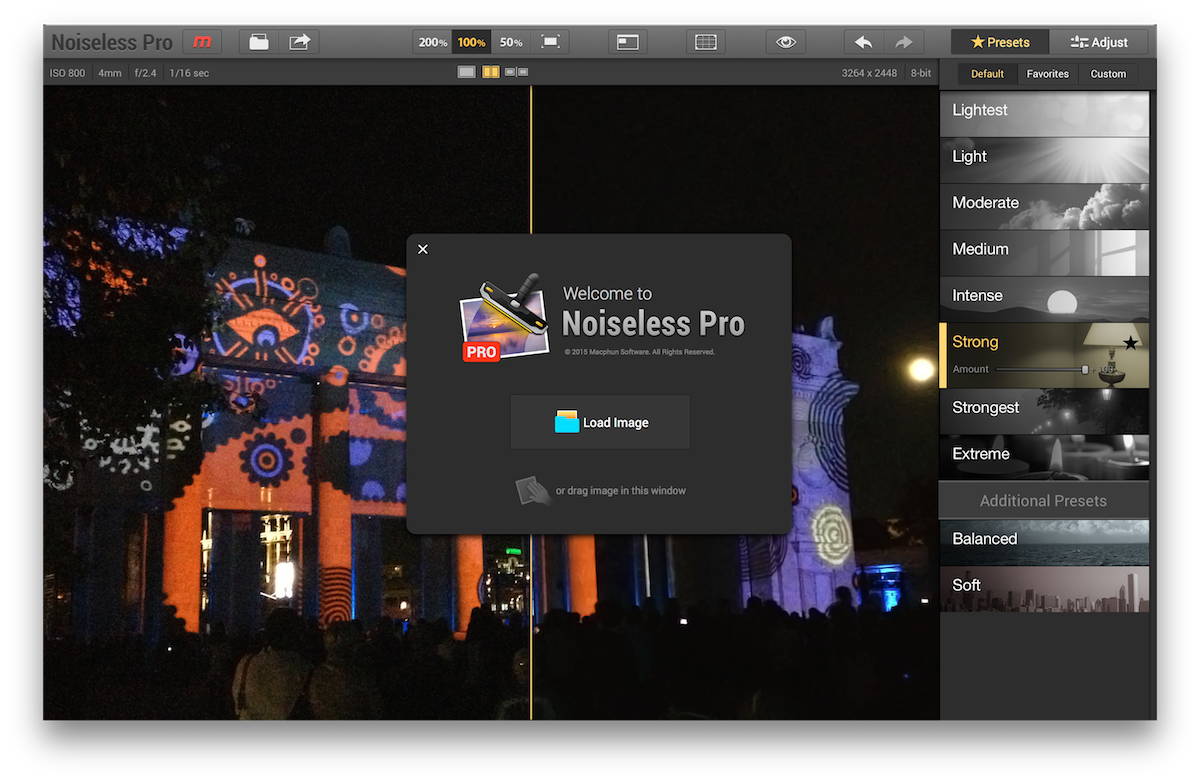
Task: Apply the Intense preset
Action: (1044, 299)
